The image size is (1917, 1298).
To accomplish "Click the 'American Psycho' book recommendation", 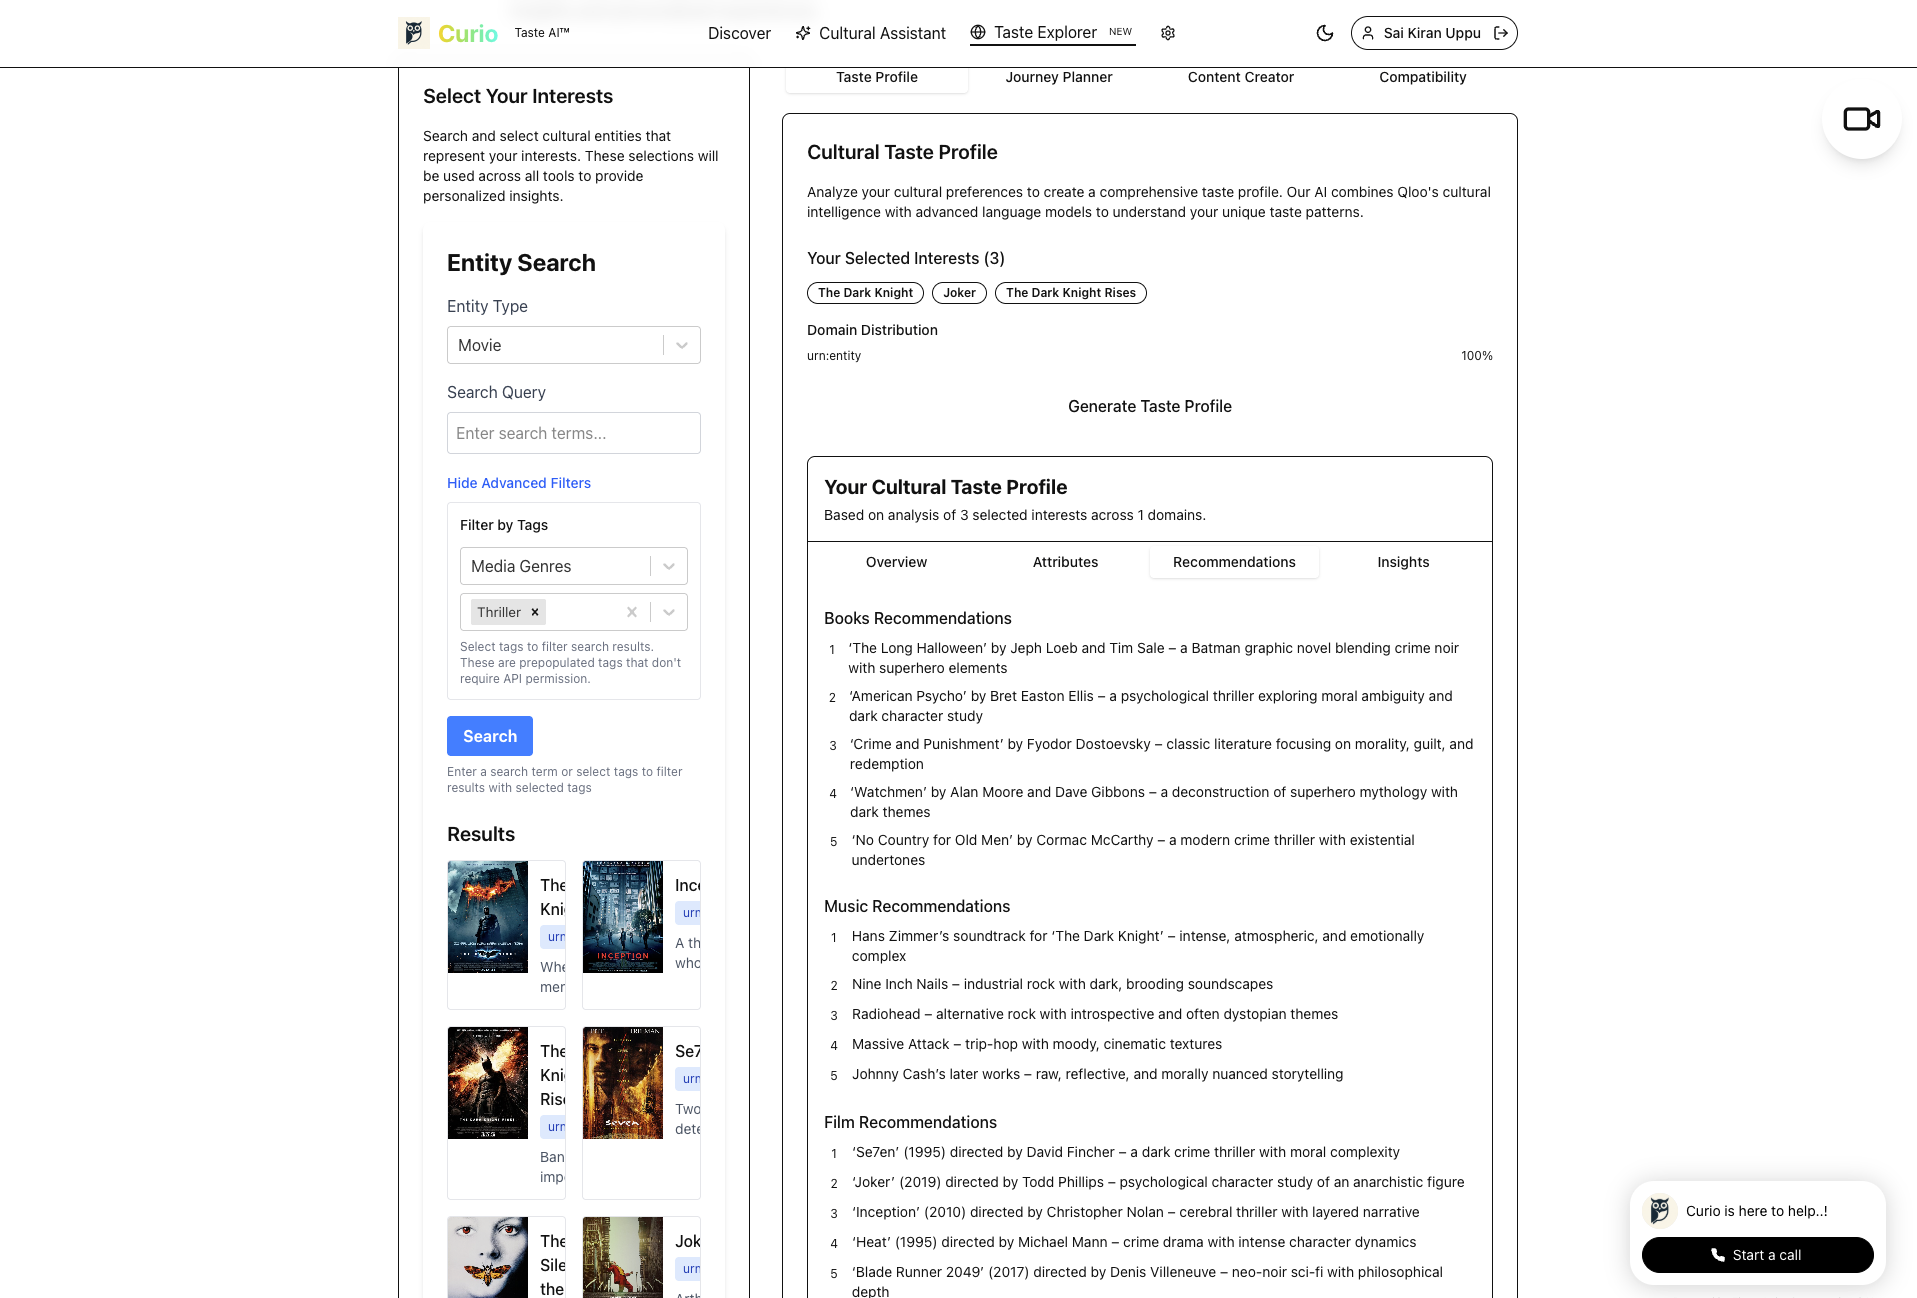I will [x=1151, y=706].
